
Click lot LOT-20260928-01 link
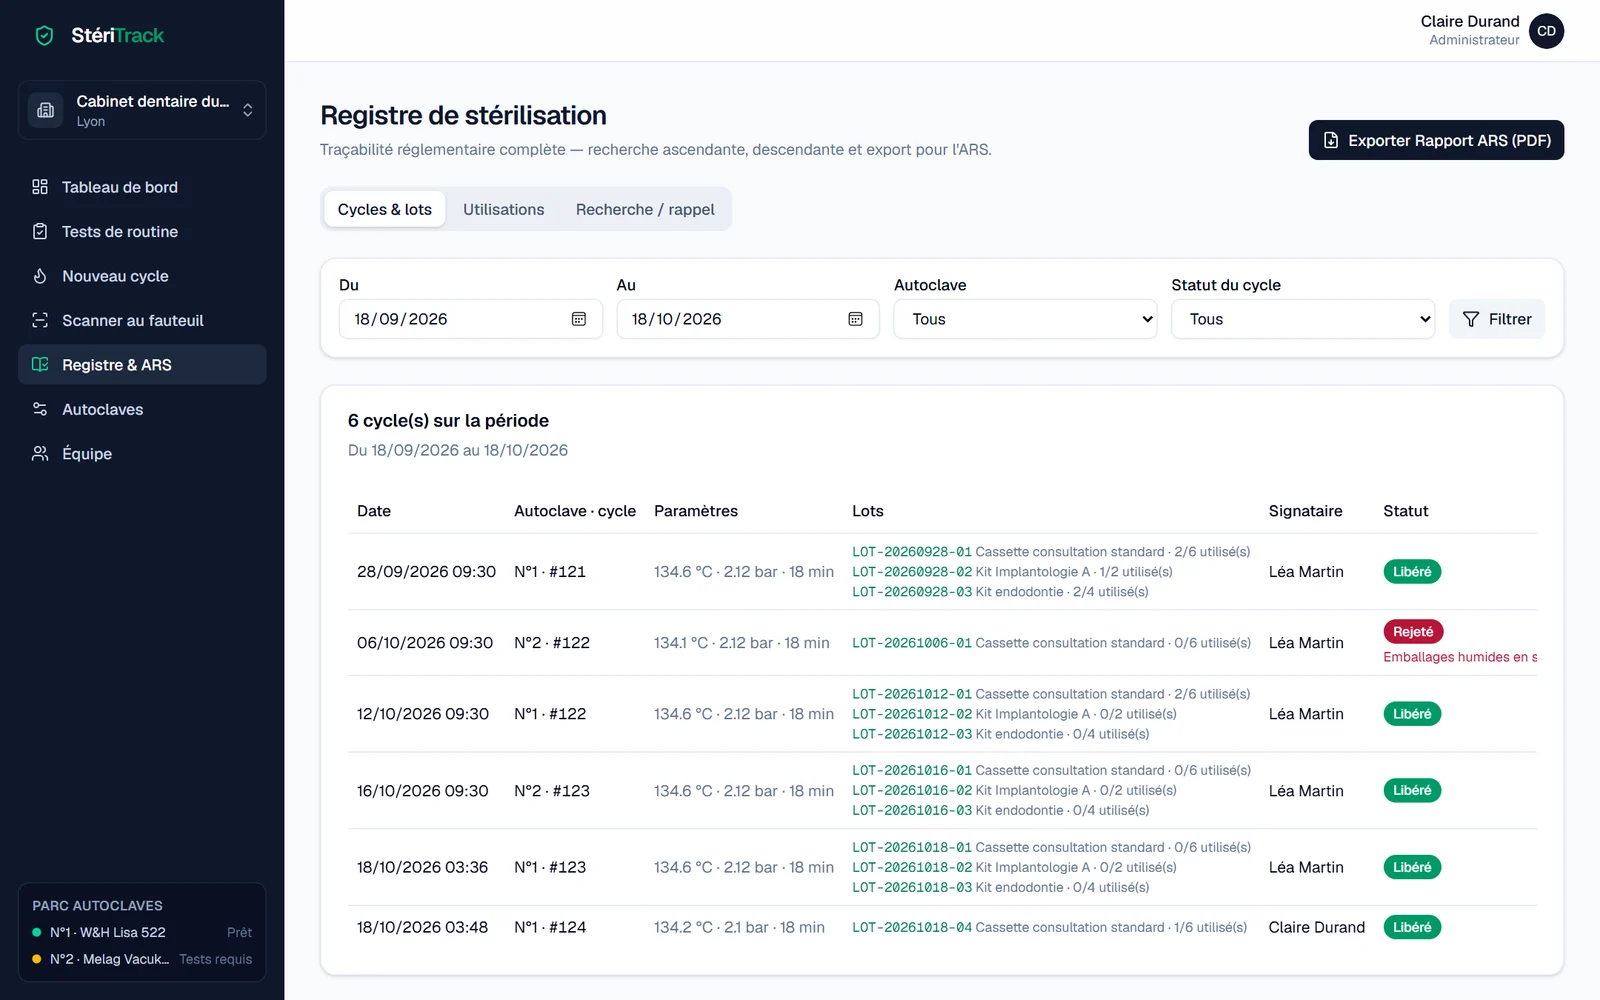pos(912,552)
